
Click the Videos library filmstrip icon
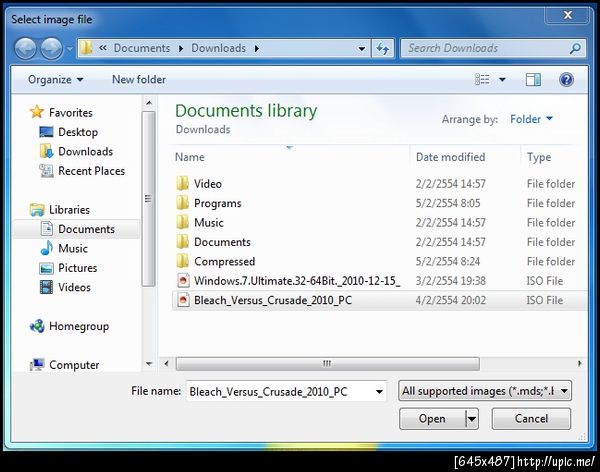(47, 287)
